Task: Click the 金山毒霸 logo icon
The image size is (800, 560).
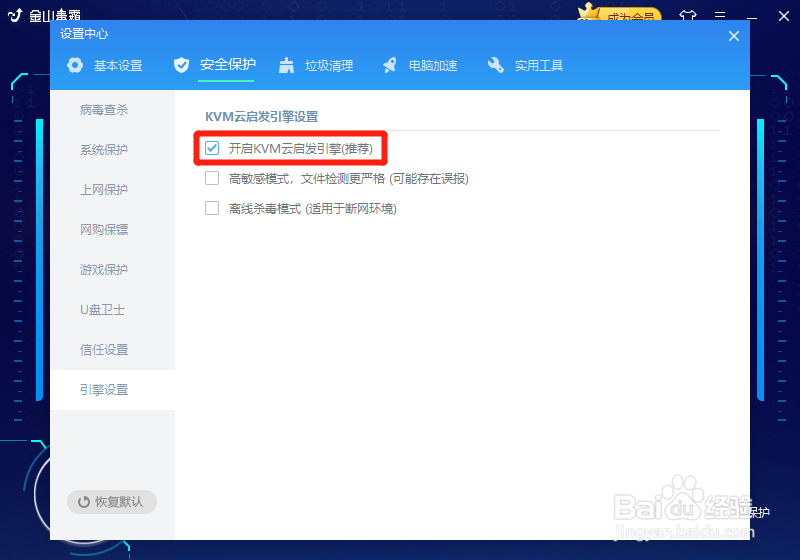Action: point(15,15)
